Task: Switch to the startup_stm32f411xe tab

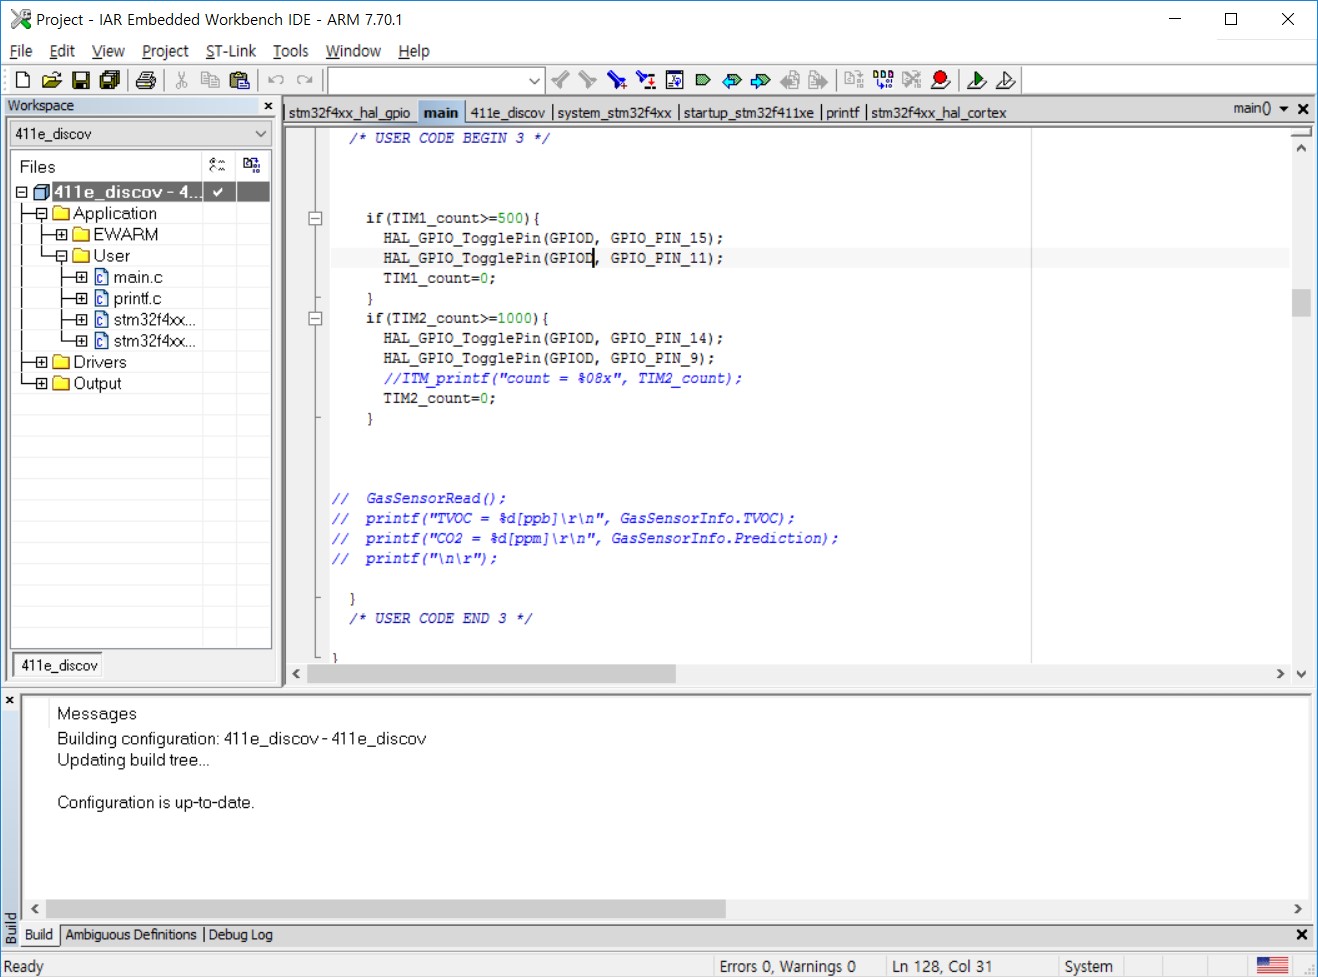Action: pos(748,112)
